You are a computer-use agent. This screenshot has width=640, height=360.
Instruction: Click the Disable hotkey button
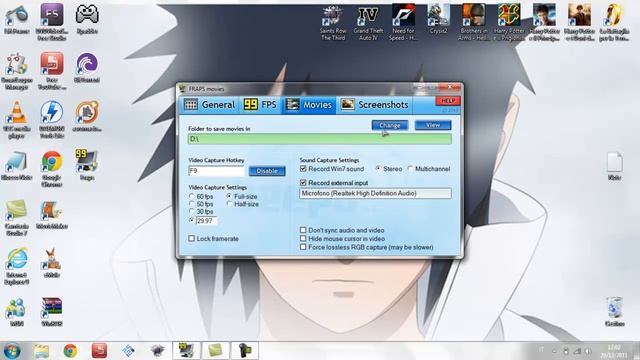coord(267,171)
